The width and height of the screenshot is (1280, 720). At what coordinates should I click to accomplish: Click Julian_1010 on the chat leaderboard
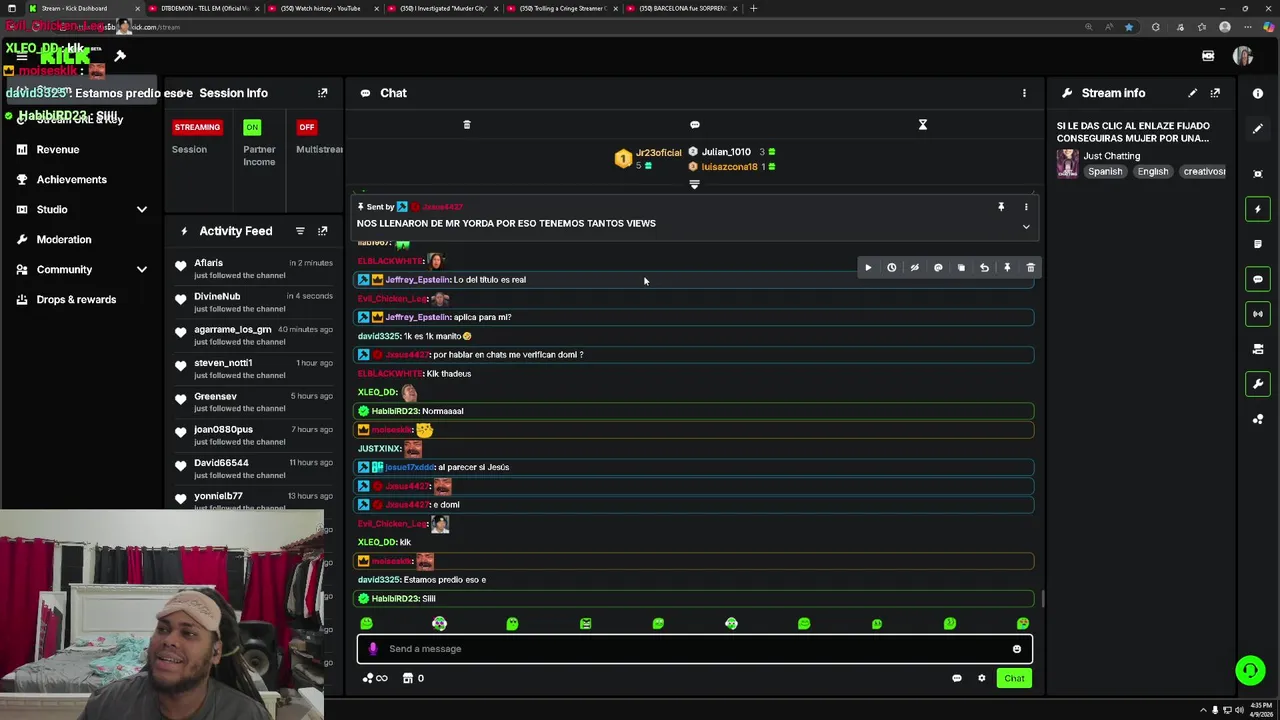pos(726,152)
